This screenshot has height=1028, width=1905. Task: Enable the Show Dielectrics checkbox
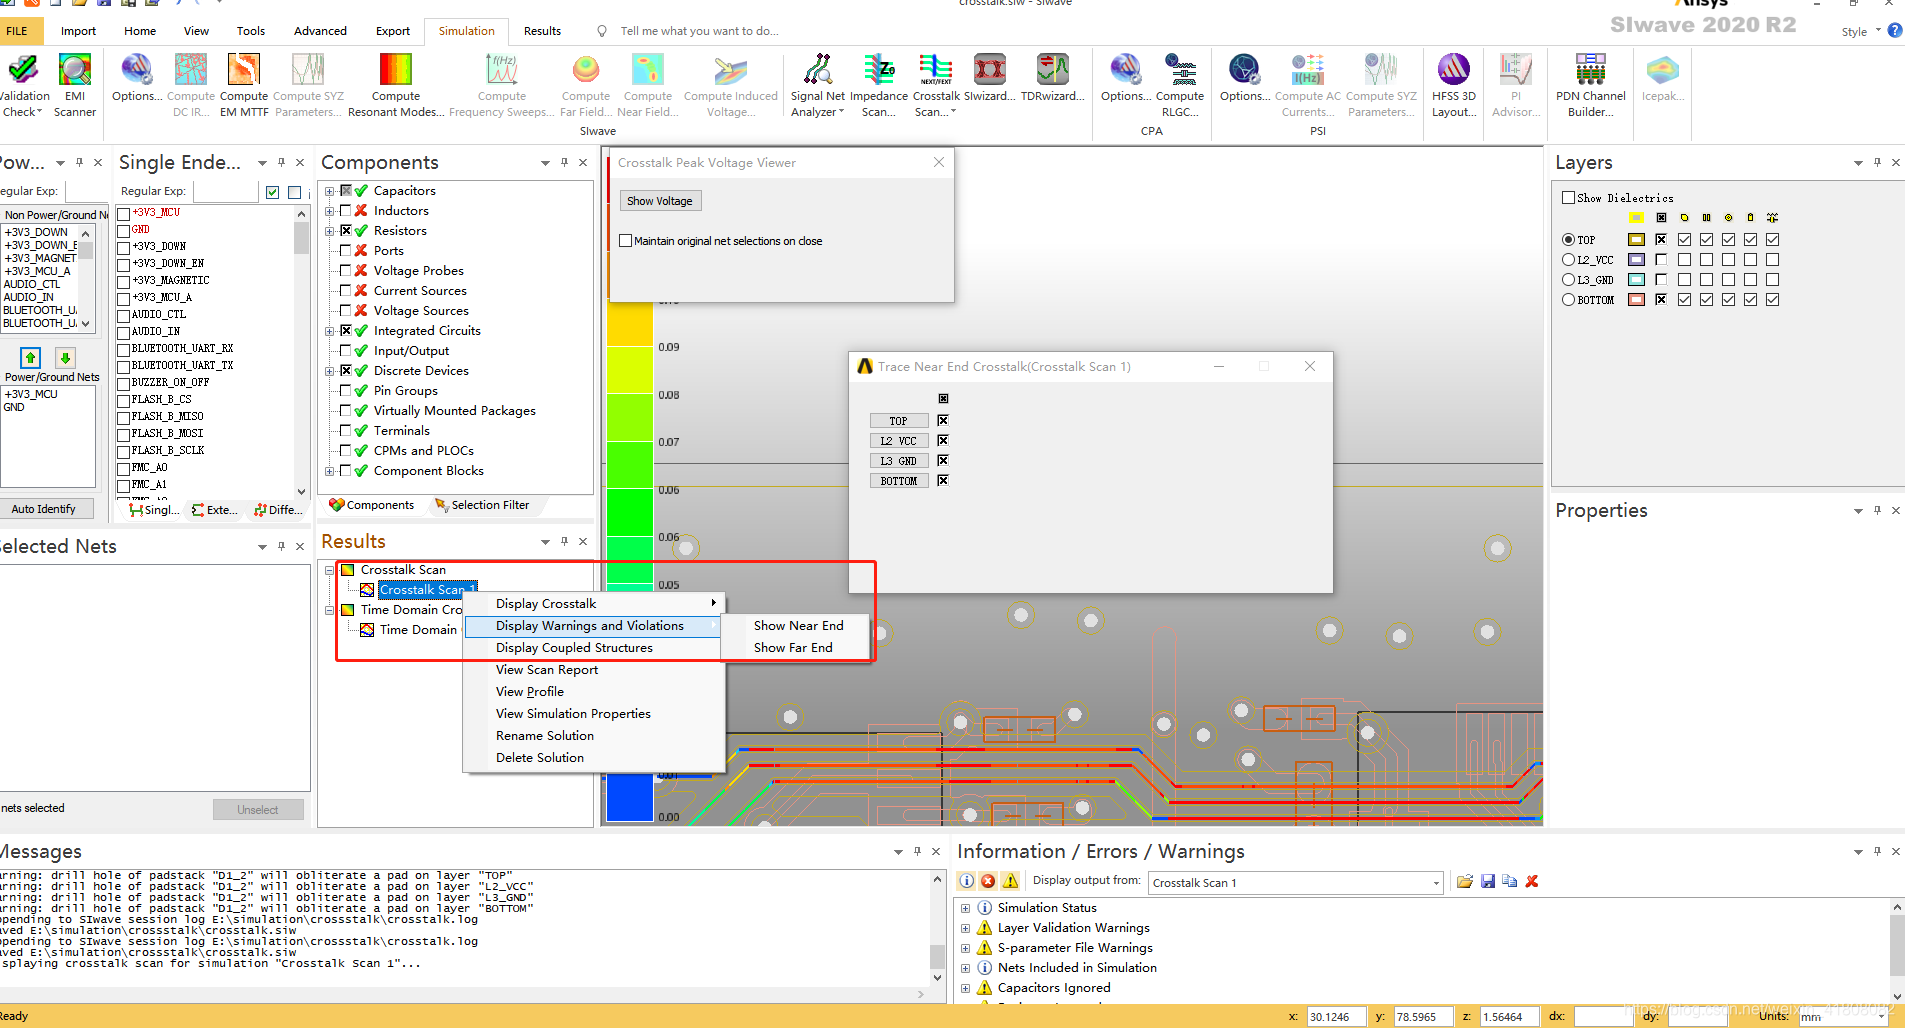pyautogui.click(x=1568, y=198)
